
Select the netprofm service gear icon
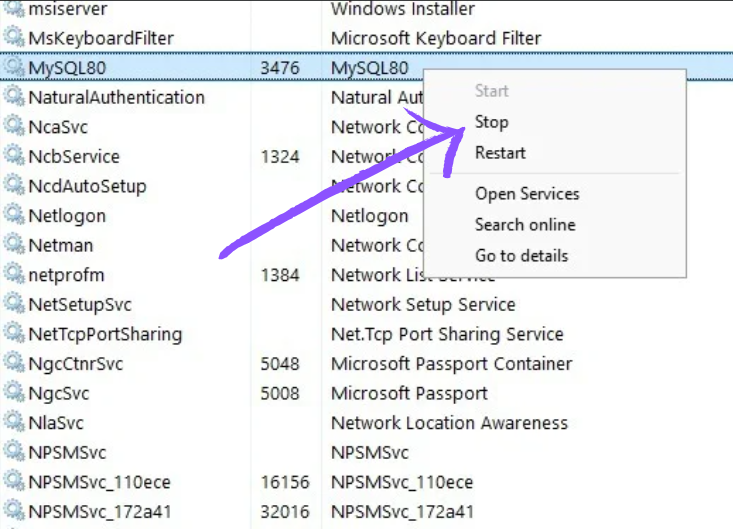pyautogui.click(x=13, y=274)
